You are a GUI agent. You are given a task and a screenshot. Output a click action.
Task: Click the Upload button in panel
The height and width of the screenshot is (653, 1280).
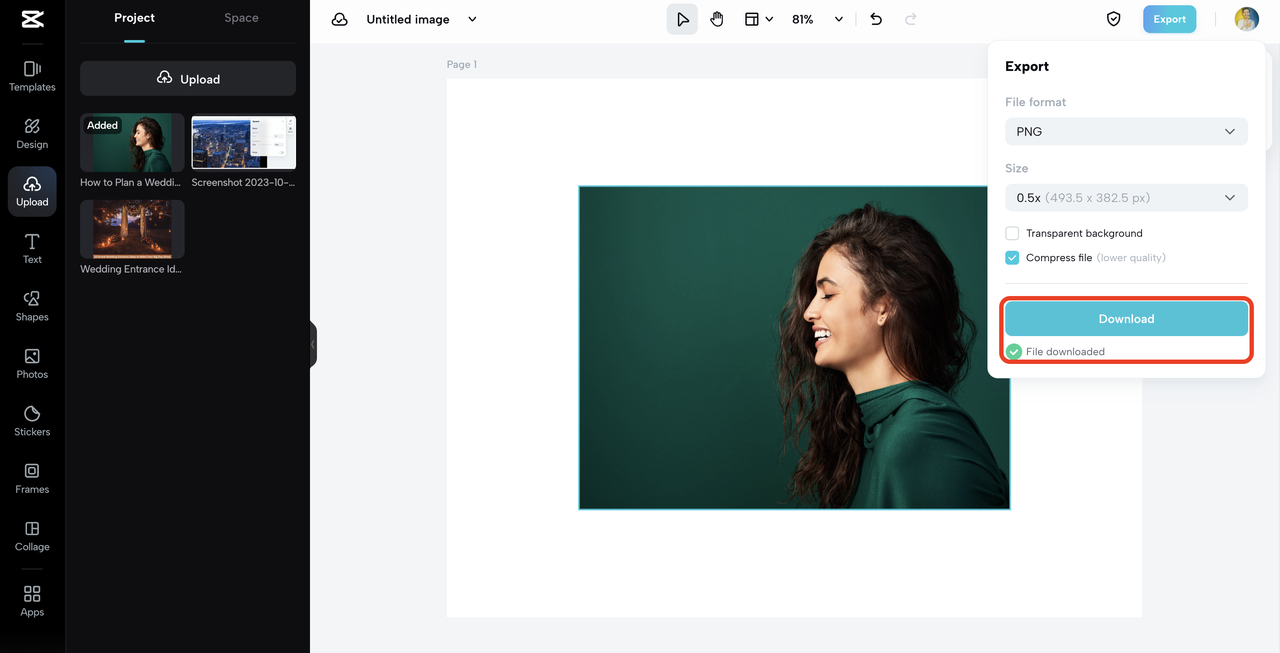point(188,78)
